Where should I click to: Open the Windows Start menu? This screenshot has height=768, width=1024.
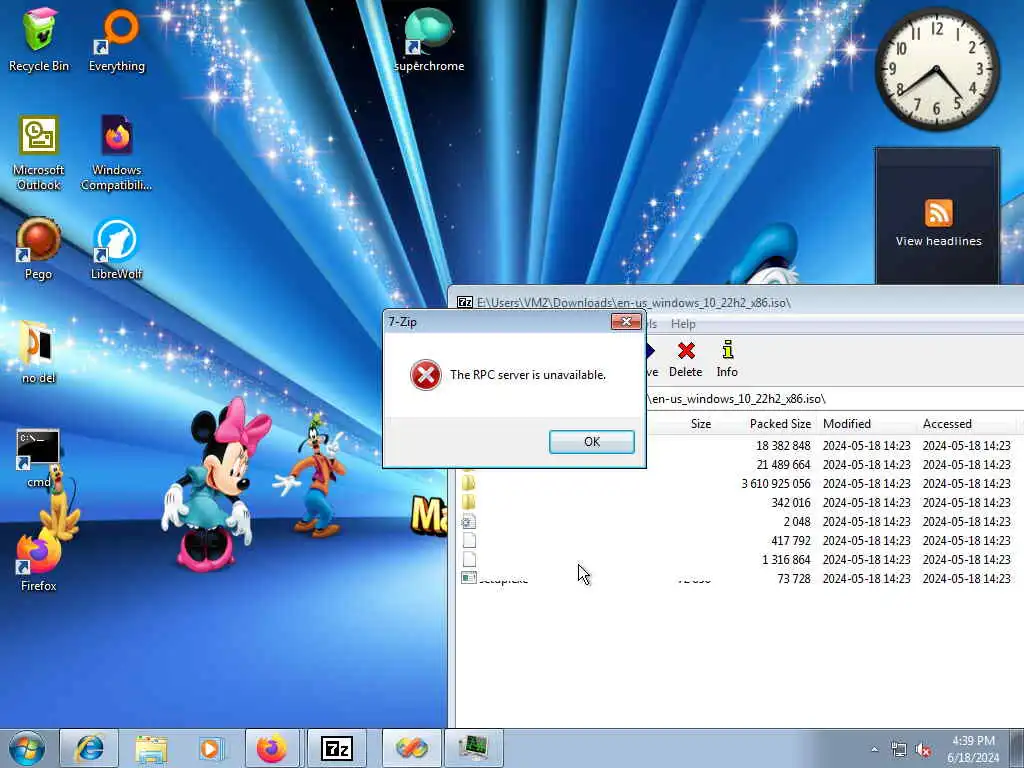pos(27,748)
